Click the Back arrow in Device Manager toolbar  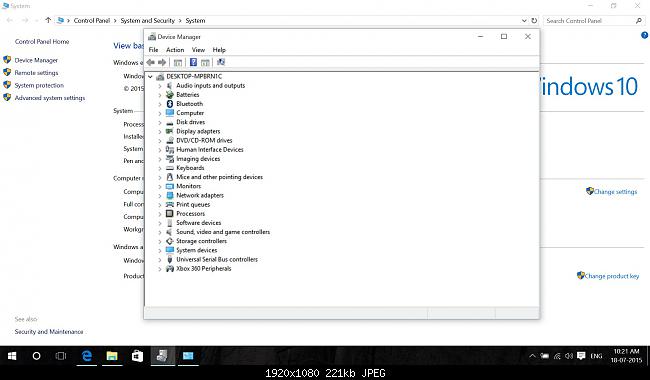coord(150,62)
